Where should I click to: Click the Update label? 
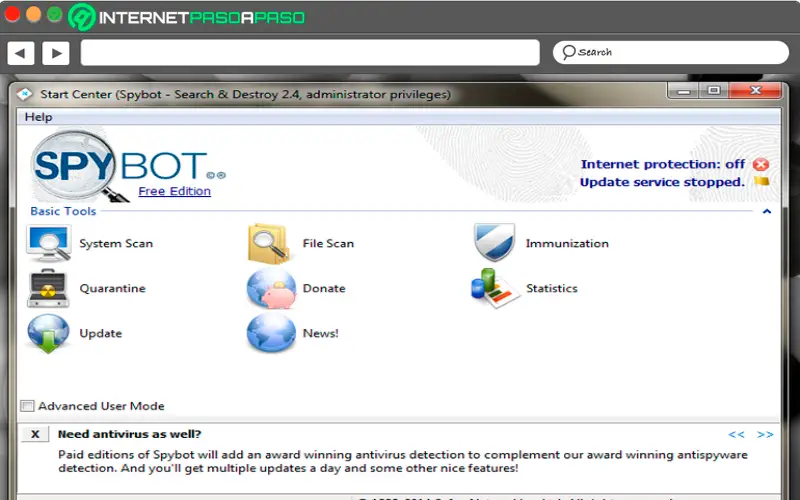click(x=101, y=334)
